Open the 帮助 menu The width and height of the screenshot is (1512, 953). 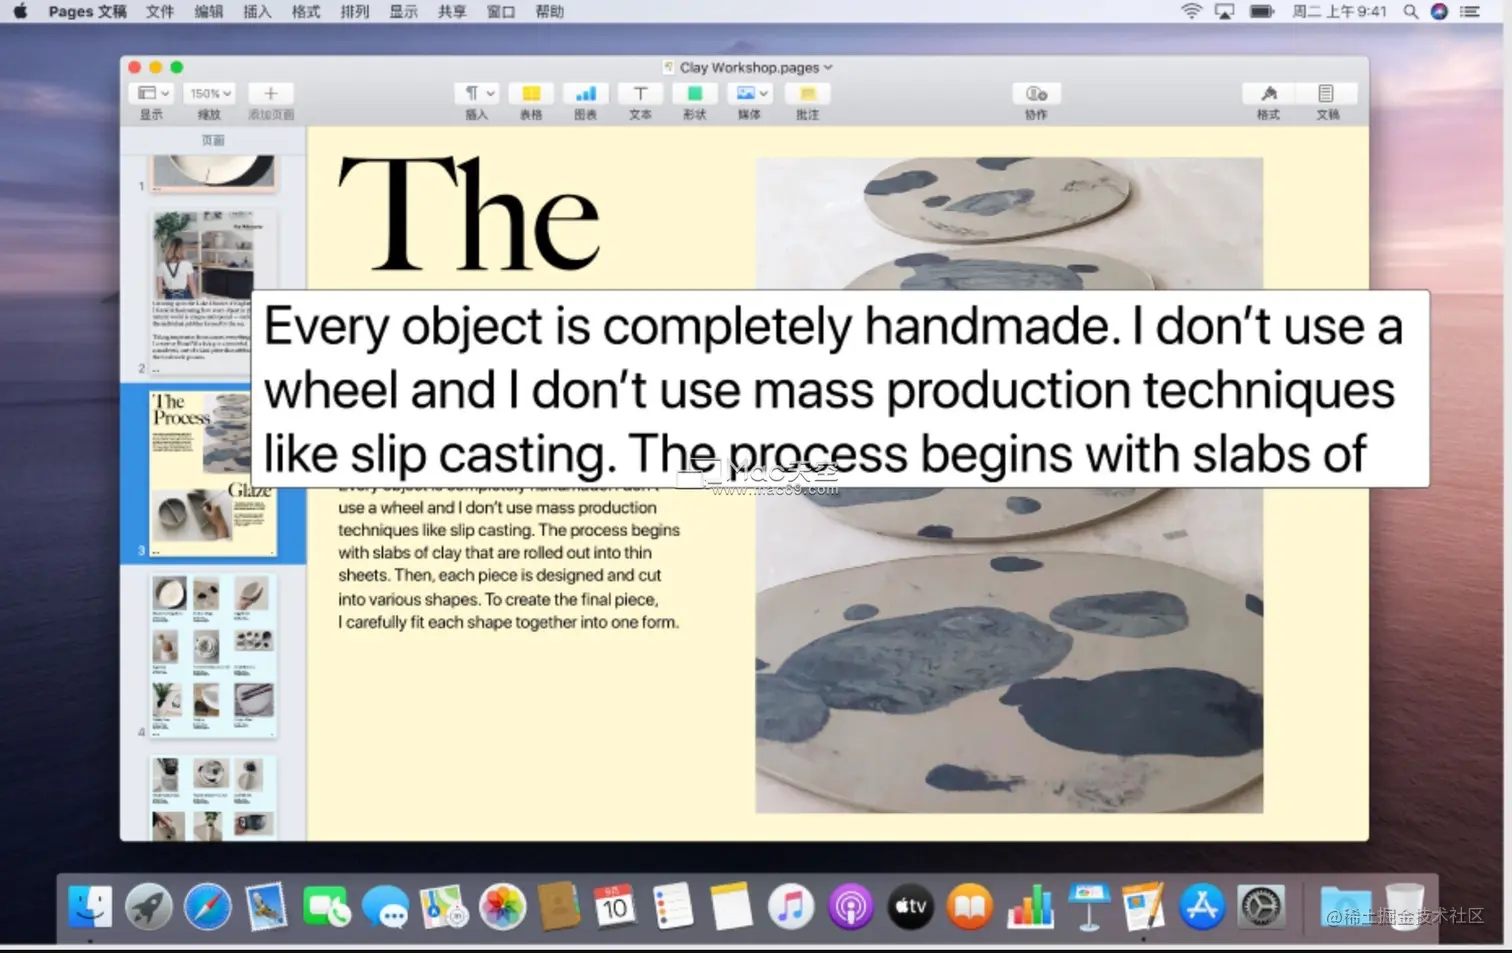coord(549,11)
